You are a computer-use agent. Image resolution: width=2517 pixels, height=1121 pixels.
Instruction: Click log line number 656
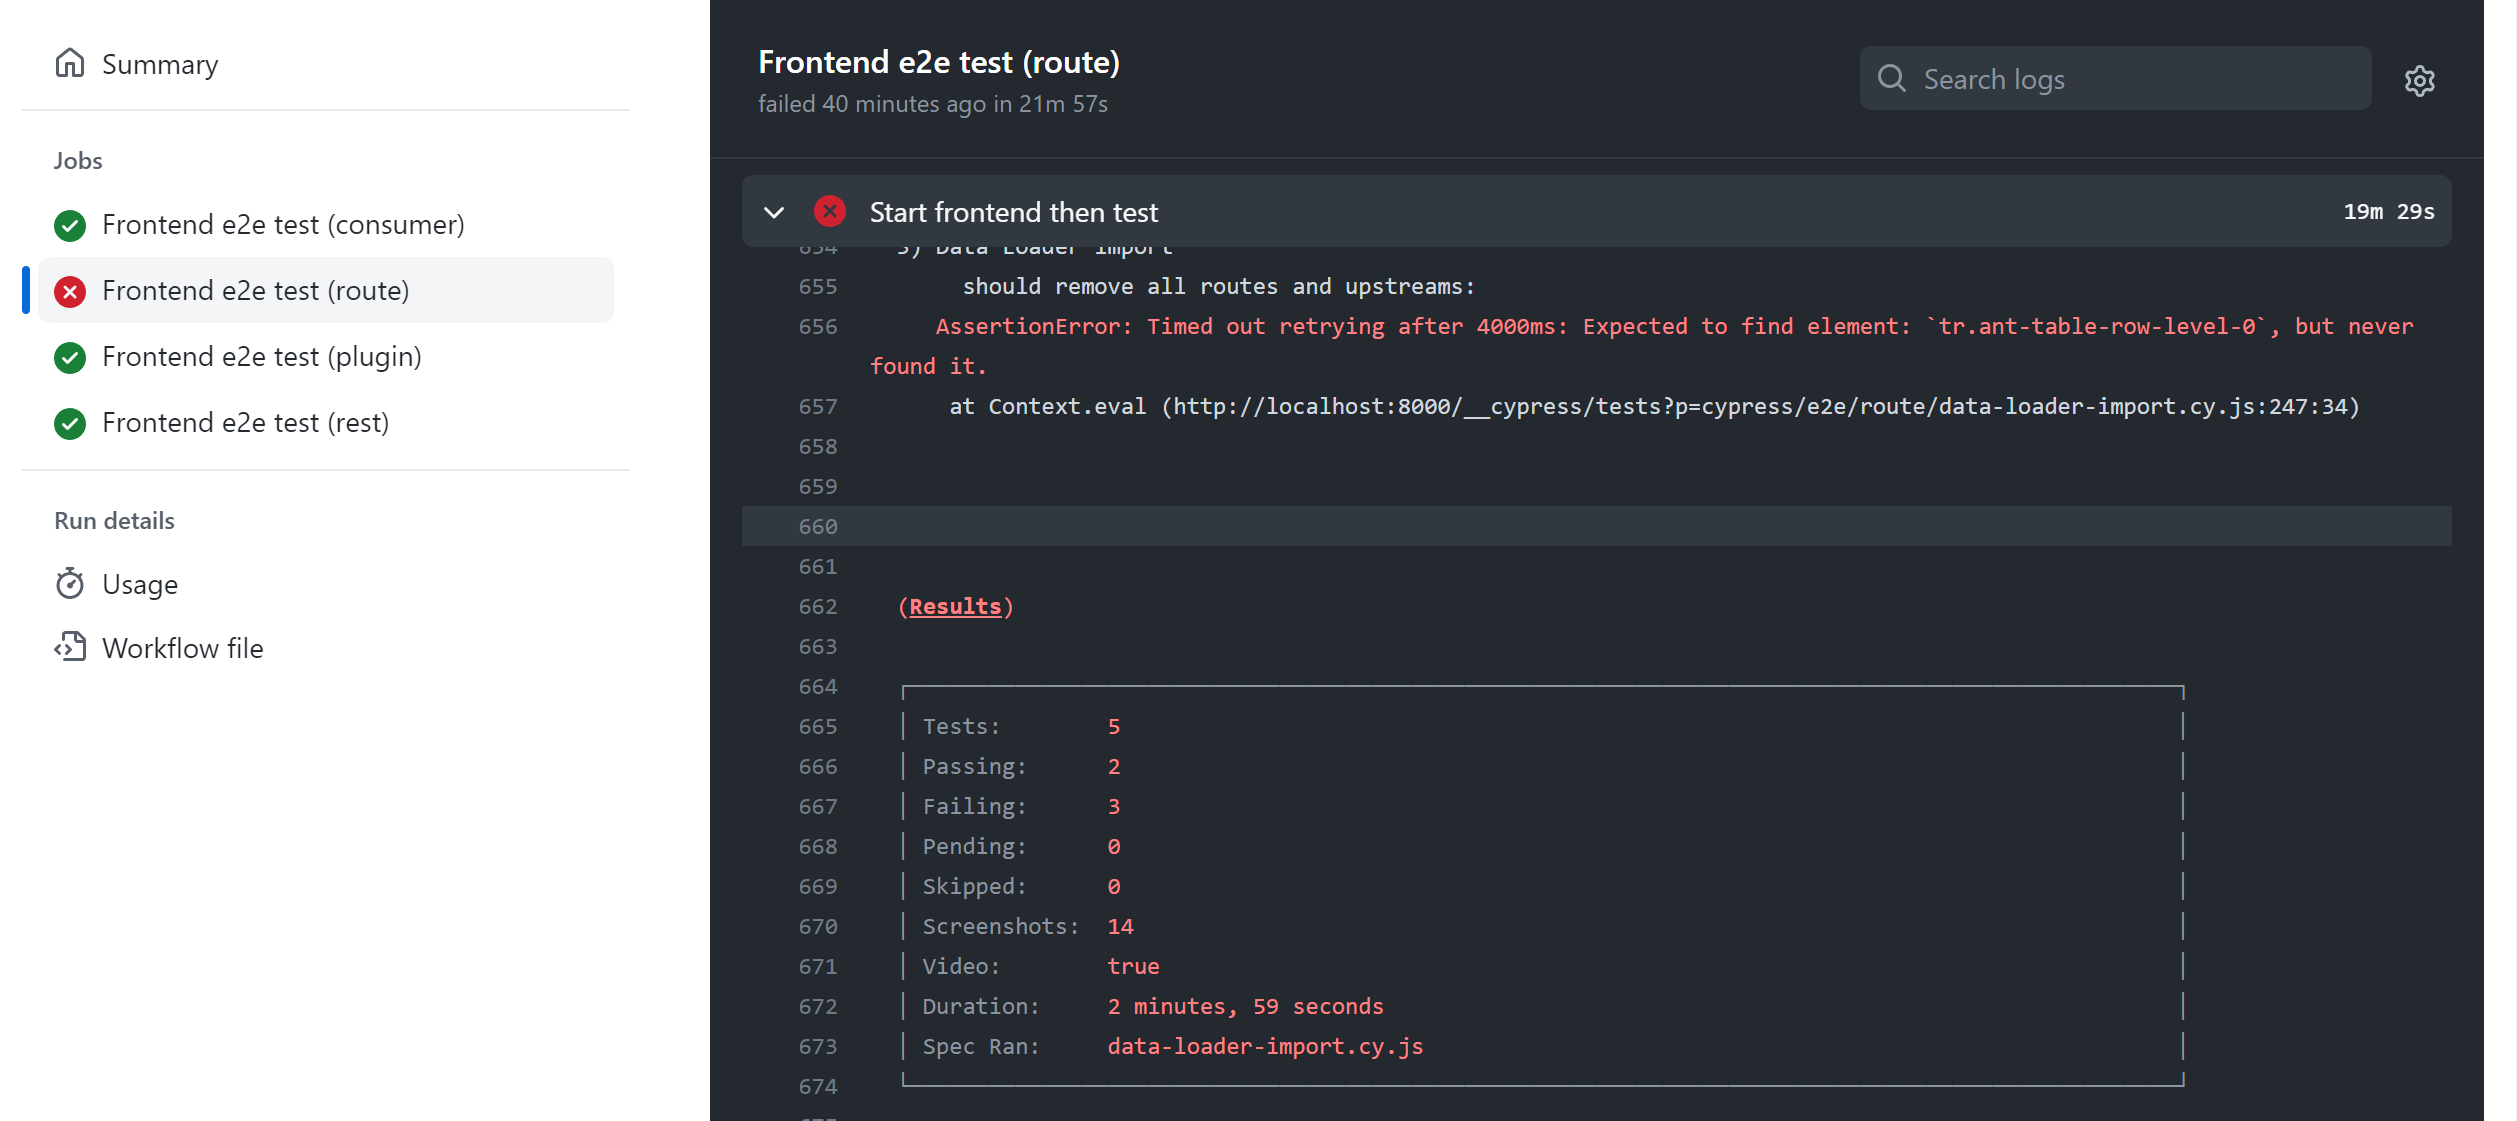(817, 326)
